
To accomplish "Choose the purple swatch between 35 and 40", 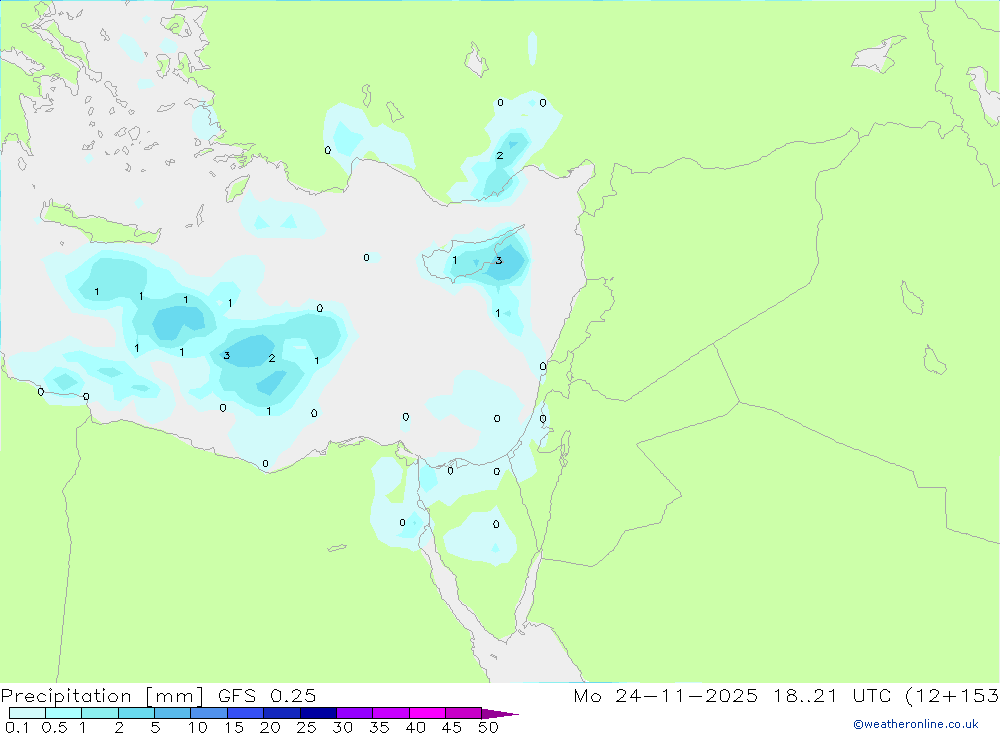I will click(391, 713).
